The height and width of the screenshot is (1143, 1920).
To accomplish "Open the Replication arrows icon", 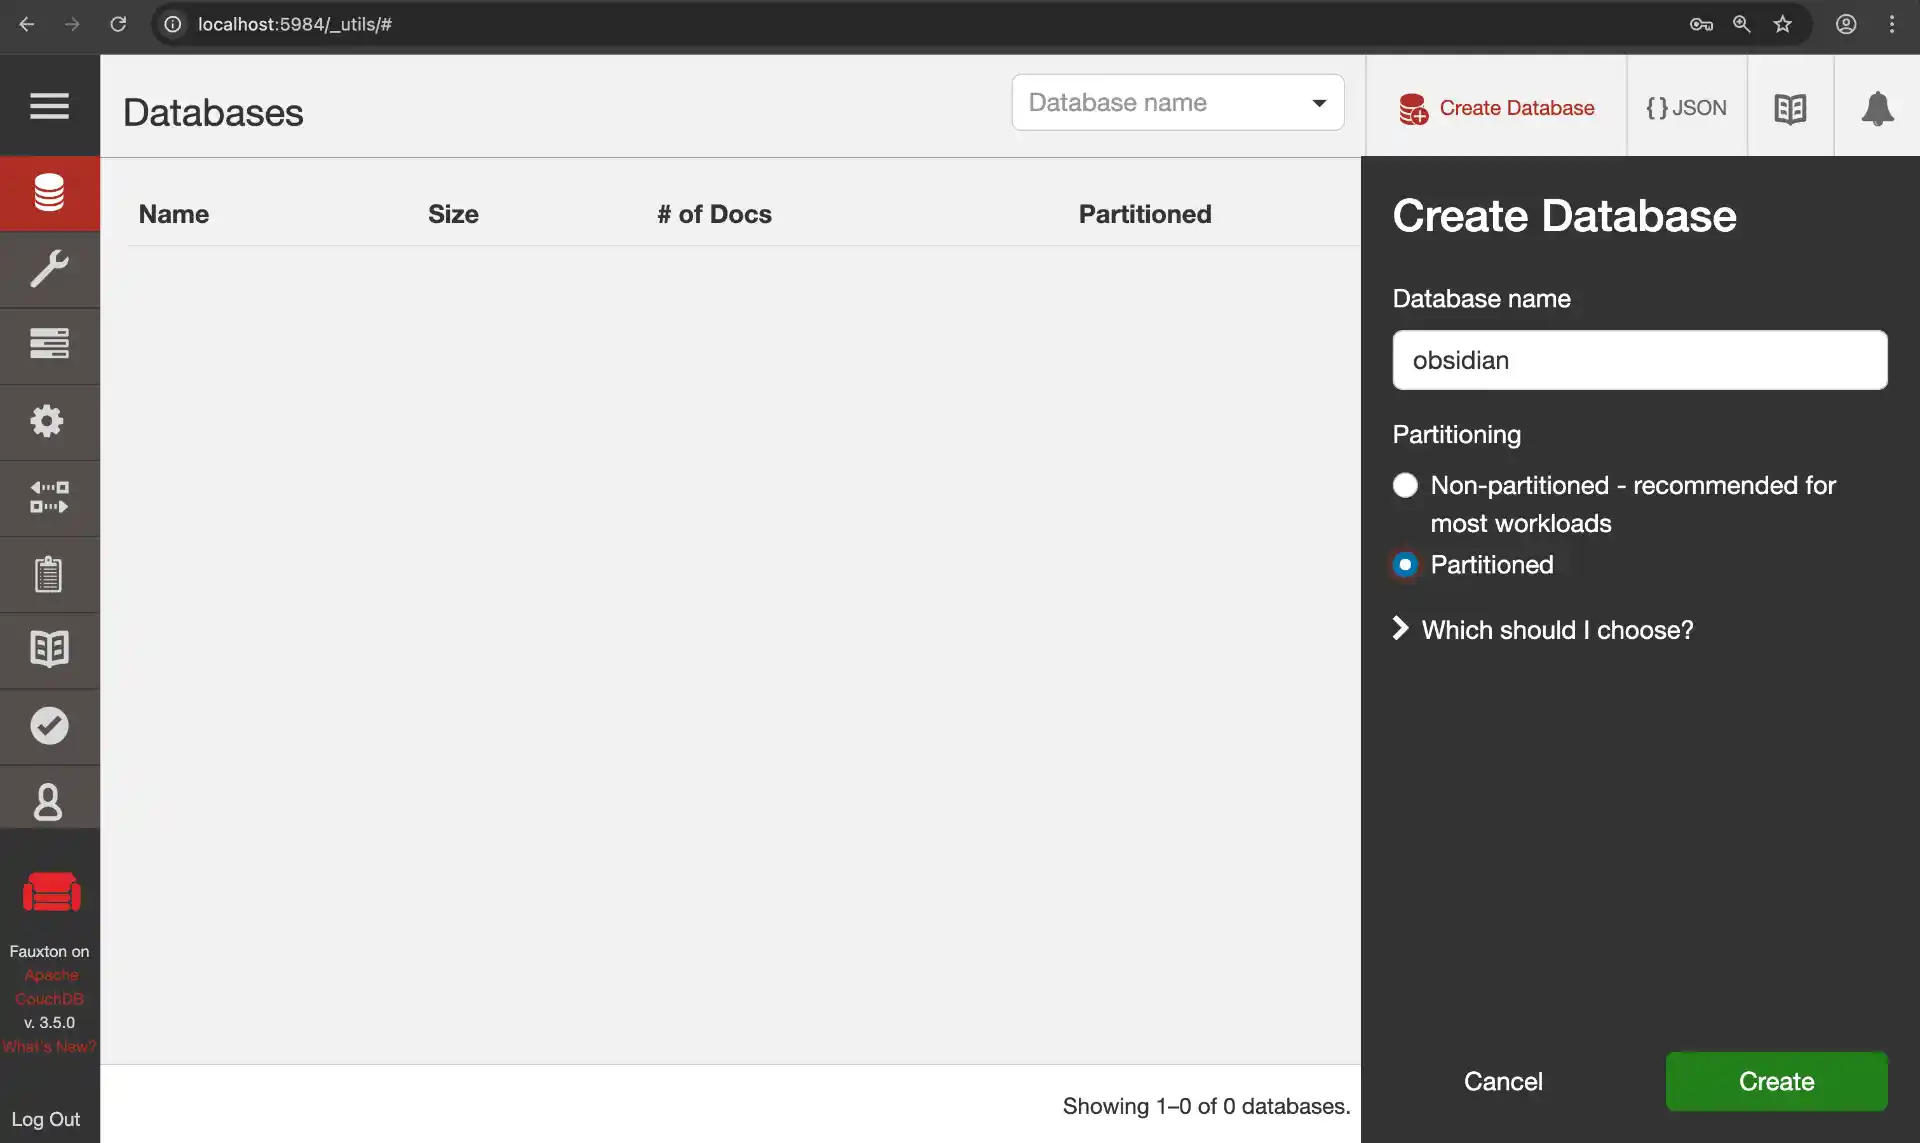I will tap(49, 497).
